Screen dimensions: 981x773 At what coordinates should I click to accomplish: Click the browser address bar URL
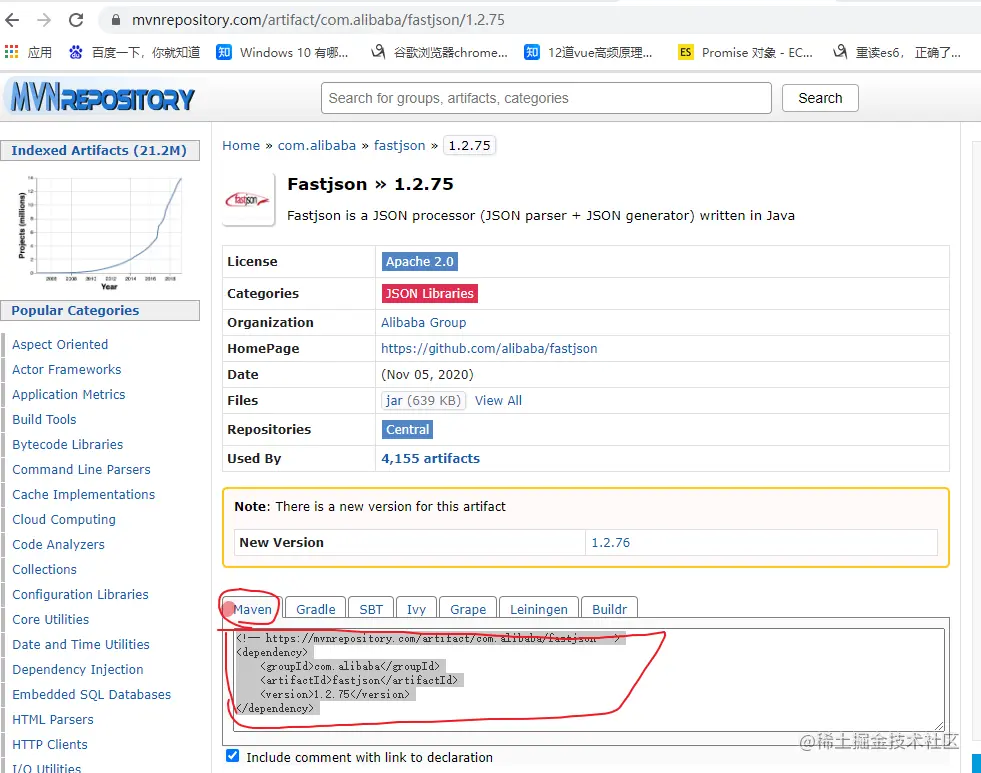(318, 20)
